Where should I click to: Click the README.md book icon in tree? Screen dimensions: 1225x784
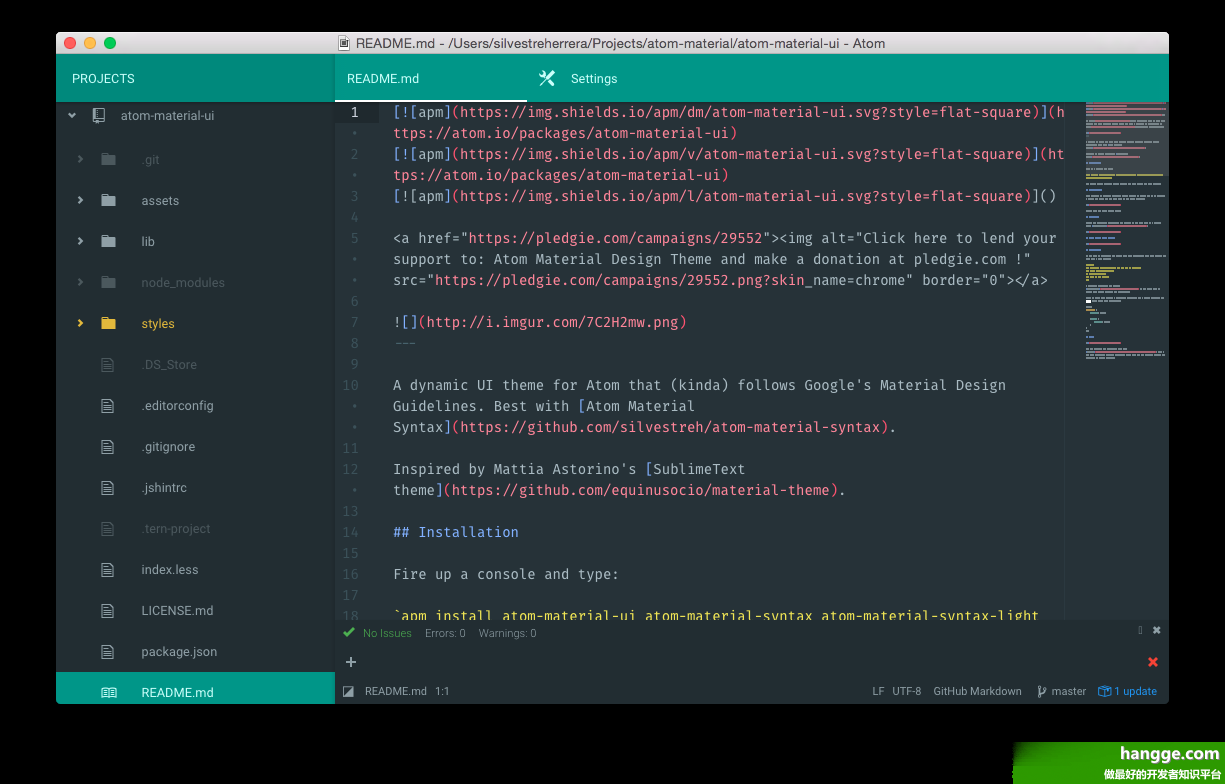point(108,692)
